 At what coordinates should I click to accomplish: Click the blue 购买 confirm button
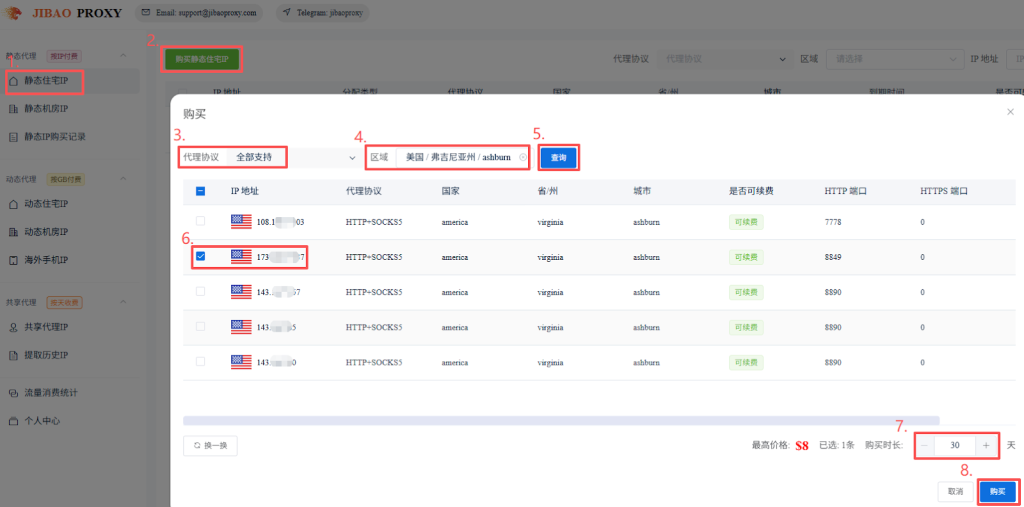click(x=996, y=492)
